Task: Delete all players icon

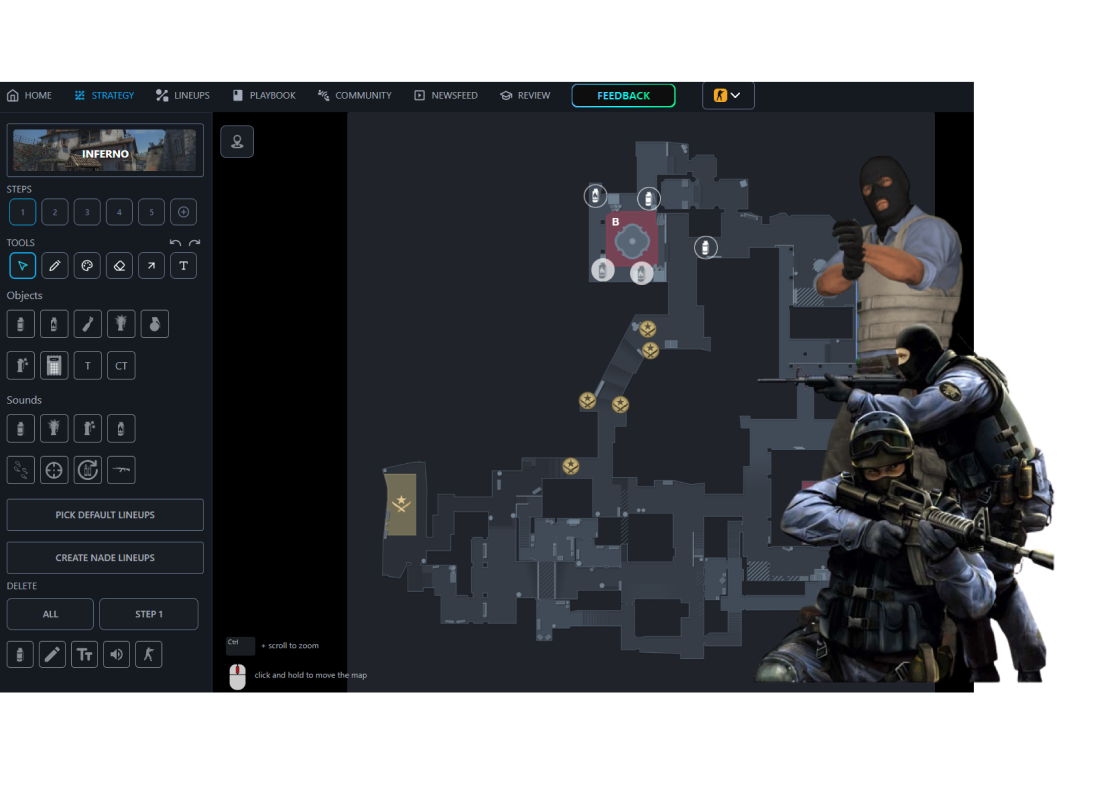Action: tap(149, 655)
